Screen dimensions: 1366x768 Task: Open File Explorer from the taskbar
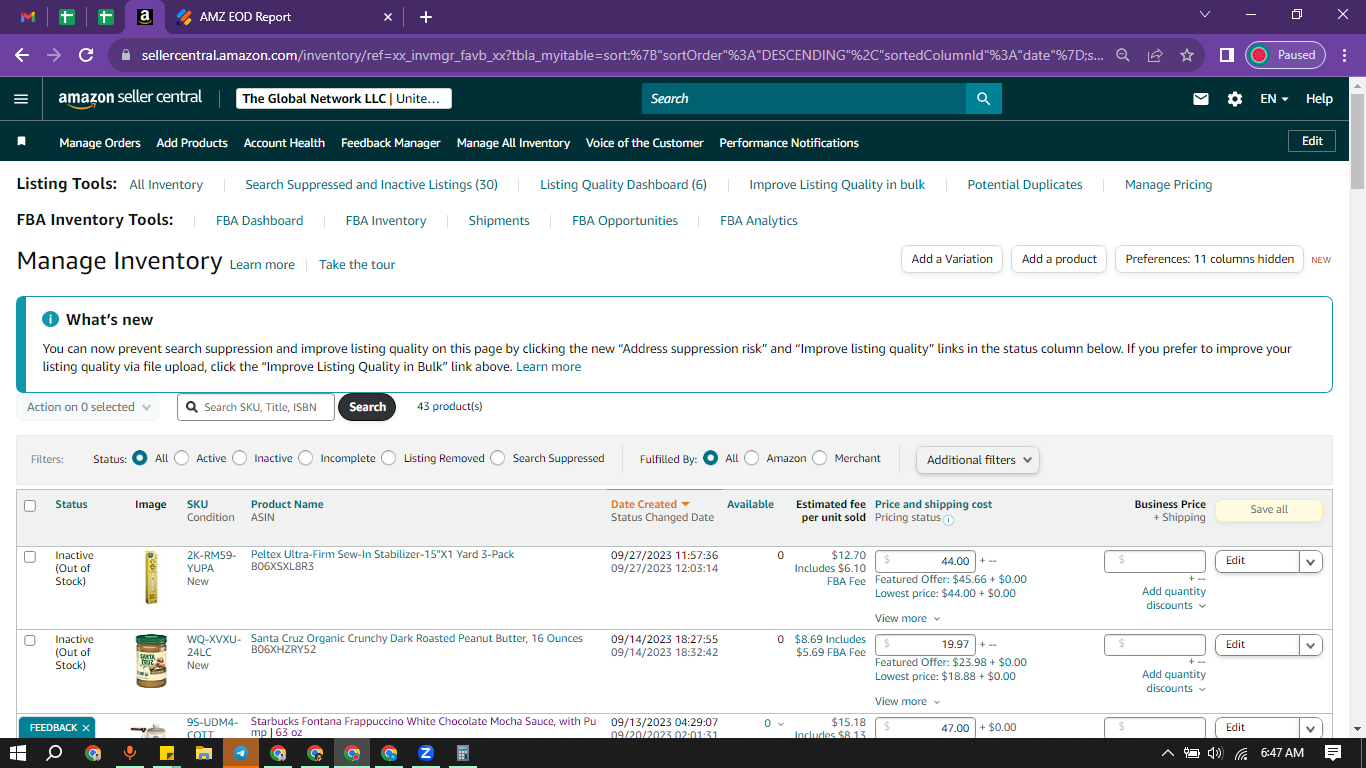tap(203, 753)
